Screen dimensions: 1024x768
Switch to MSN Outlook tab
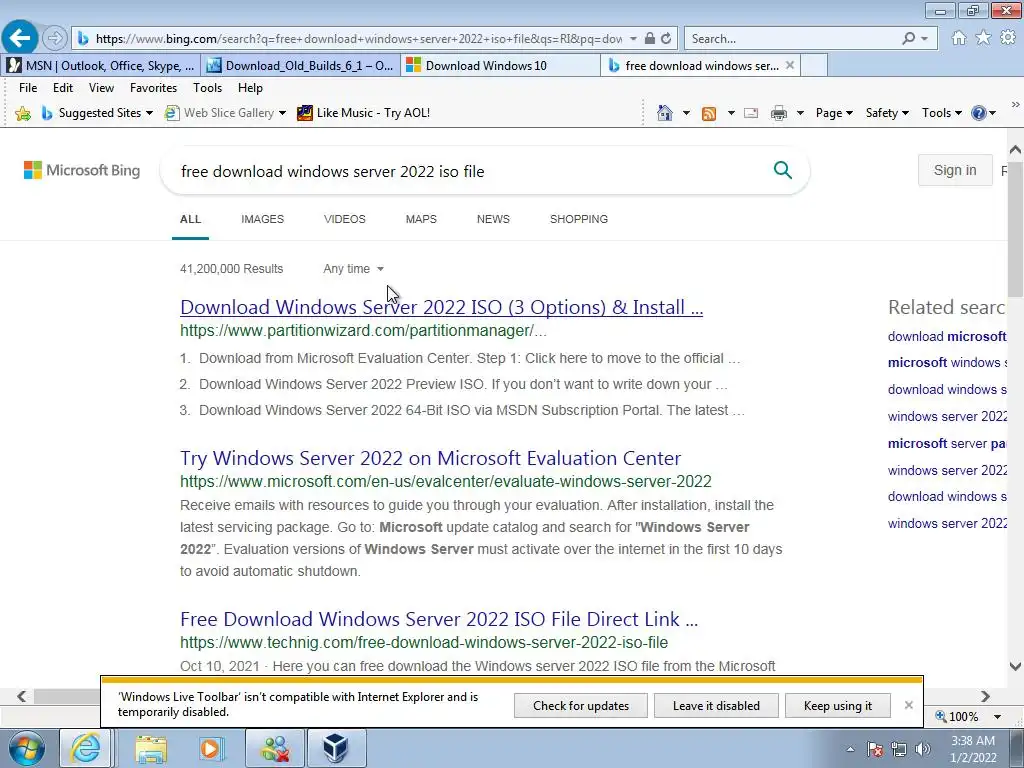point(101,65)
